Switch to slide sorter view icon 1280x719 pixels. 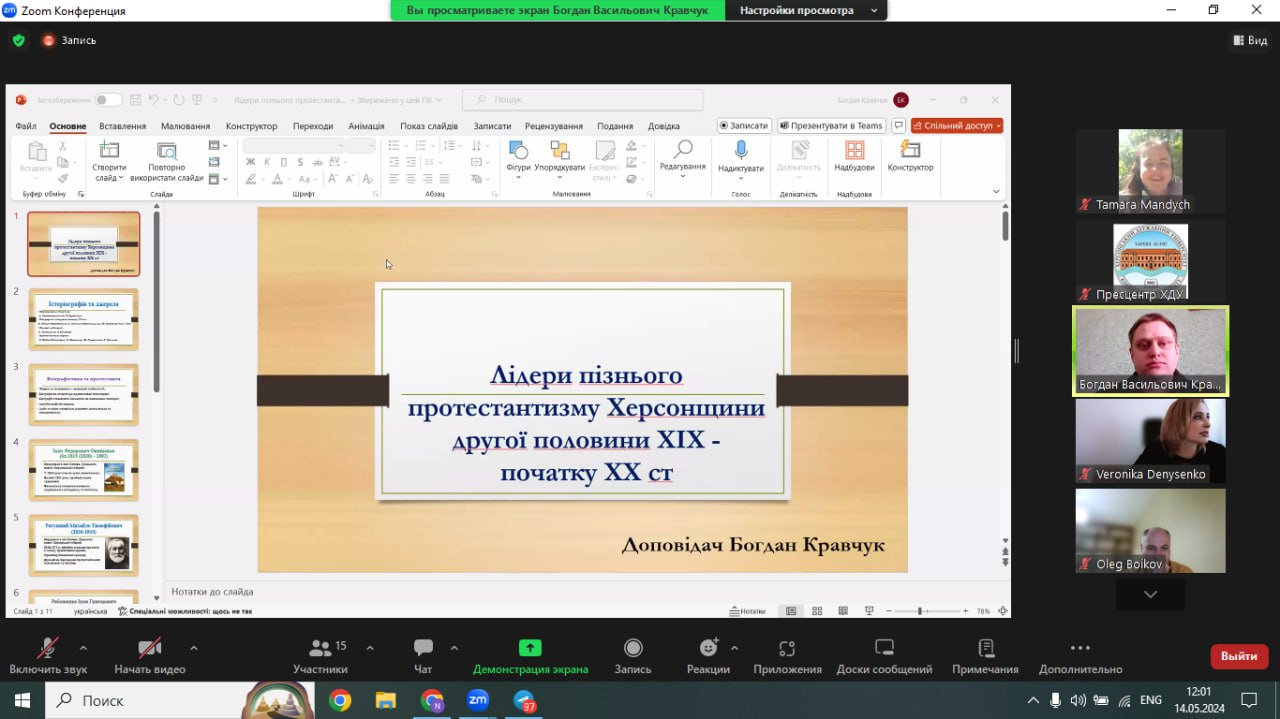point(817,611)
